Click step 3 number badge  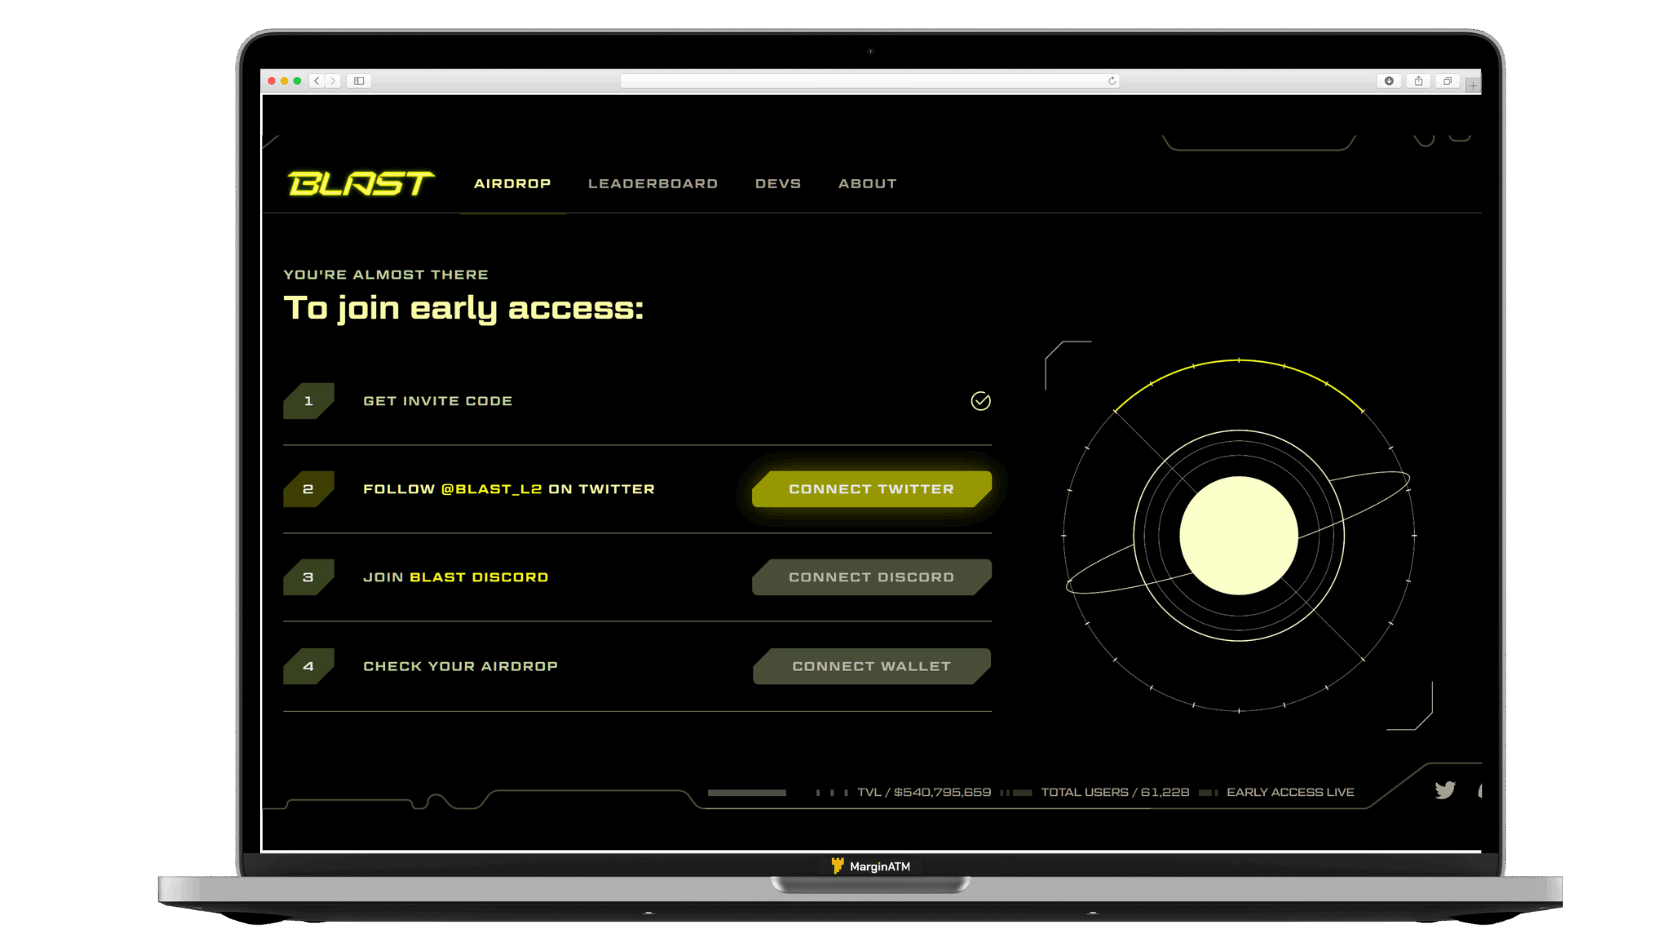[x=308, y=577]
